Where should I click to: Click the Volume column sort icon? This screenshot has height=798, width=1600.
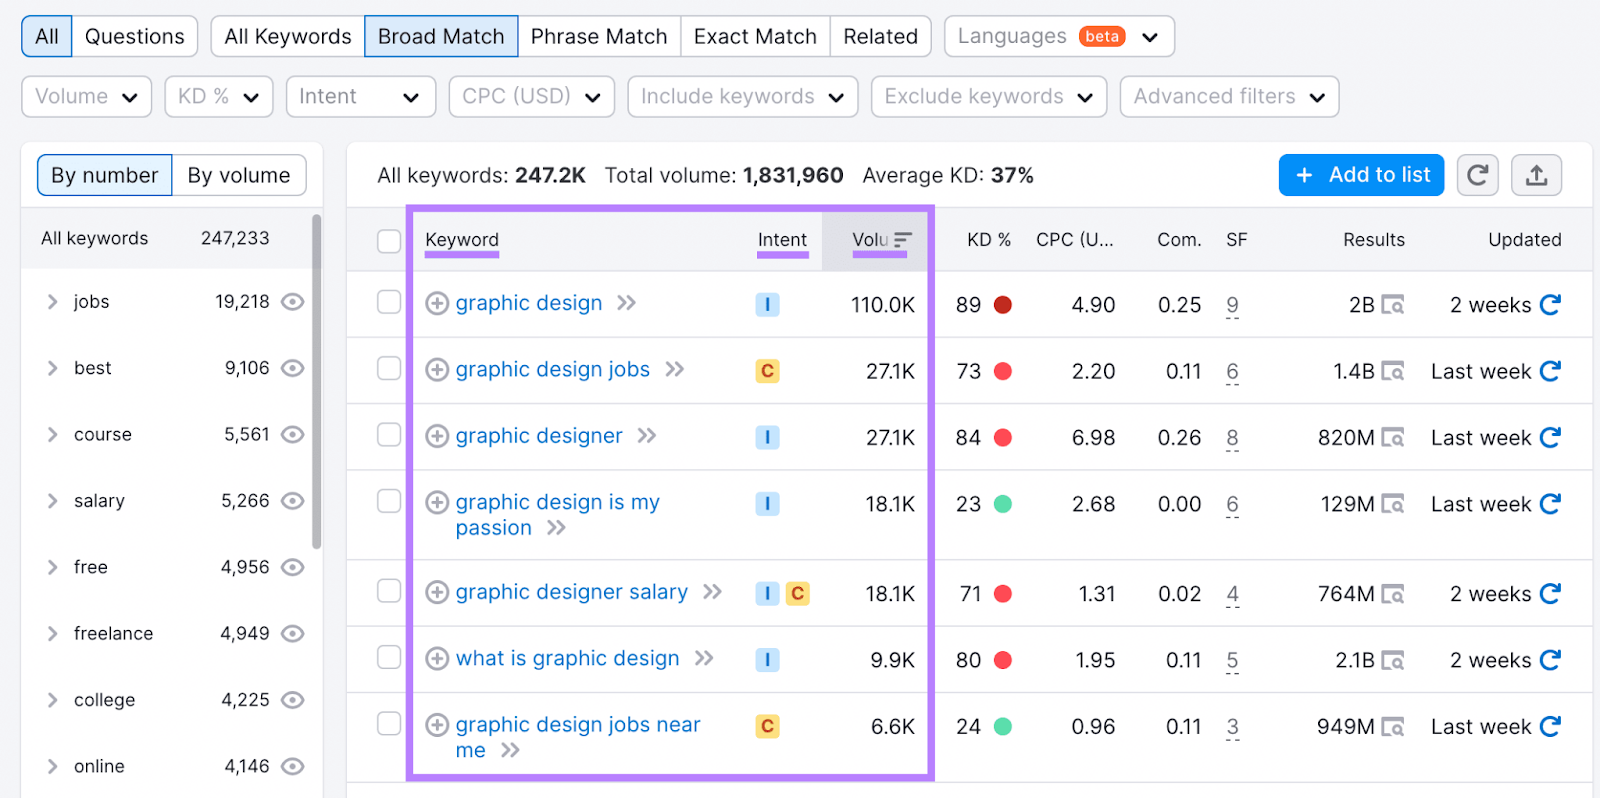[903, 240]
